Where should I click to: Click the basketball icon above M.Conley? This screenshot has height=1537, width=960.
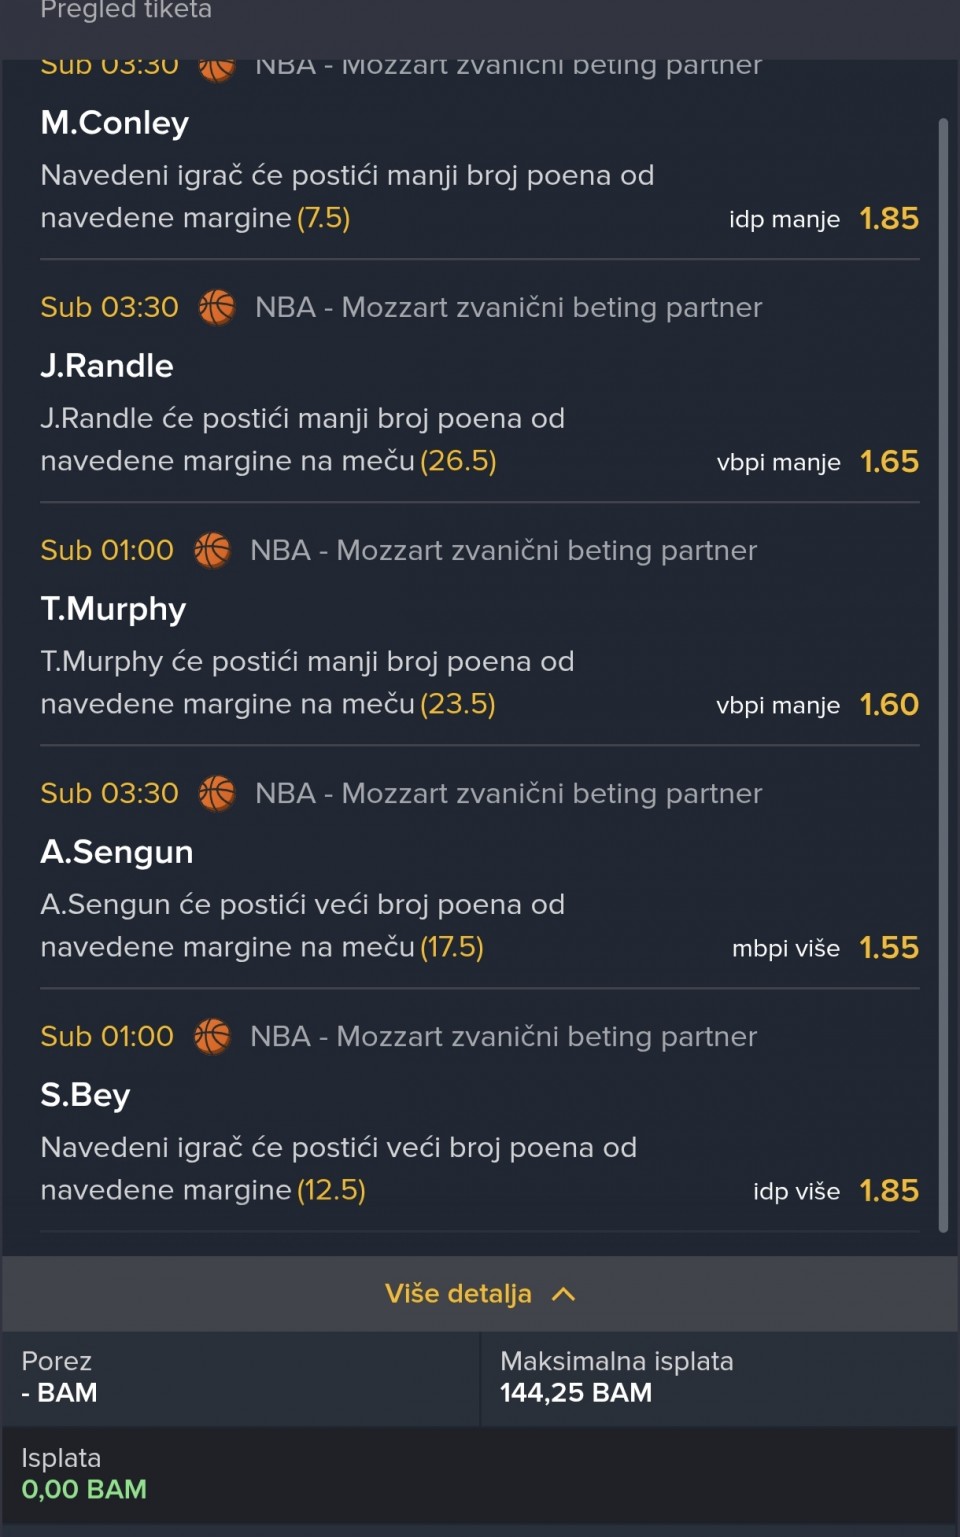217,68
